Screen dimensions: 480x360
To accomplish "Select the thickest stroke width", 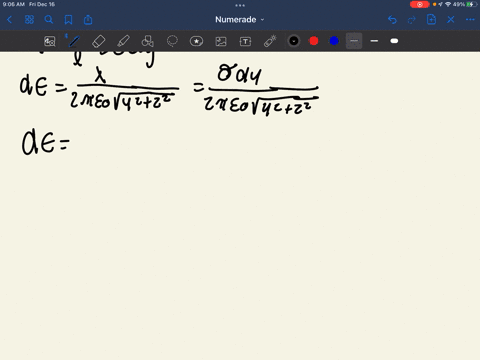I will click(394, 41).
